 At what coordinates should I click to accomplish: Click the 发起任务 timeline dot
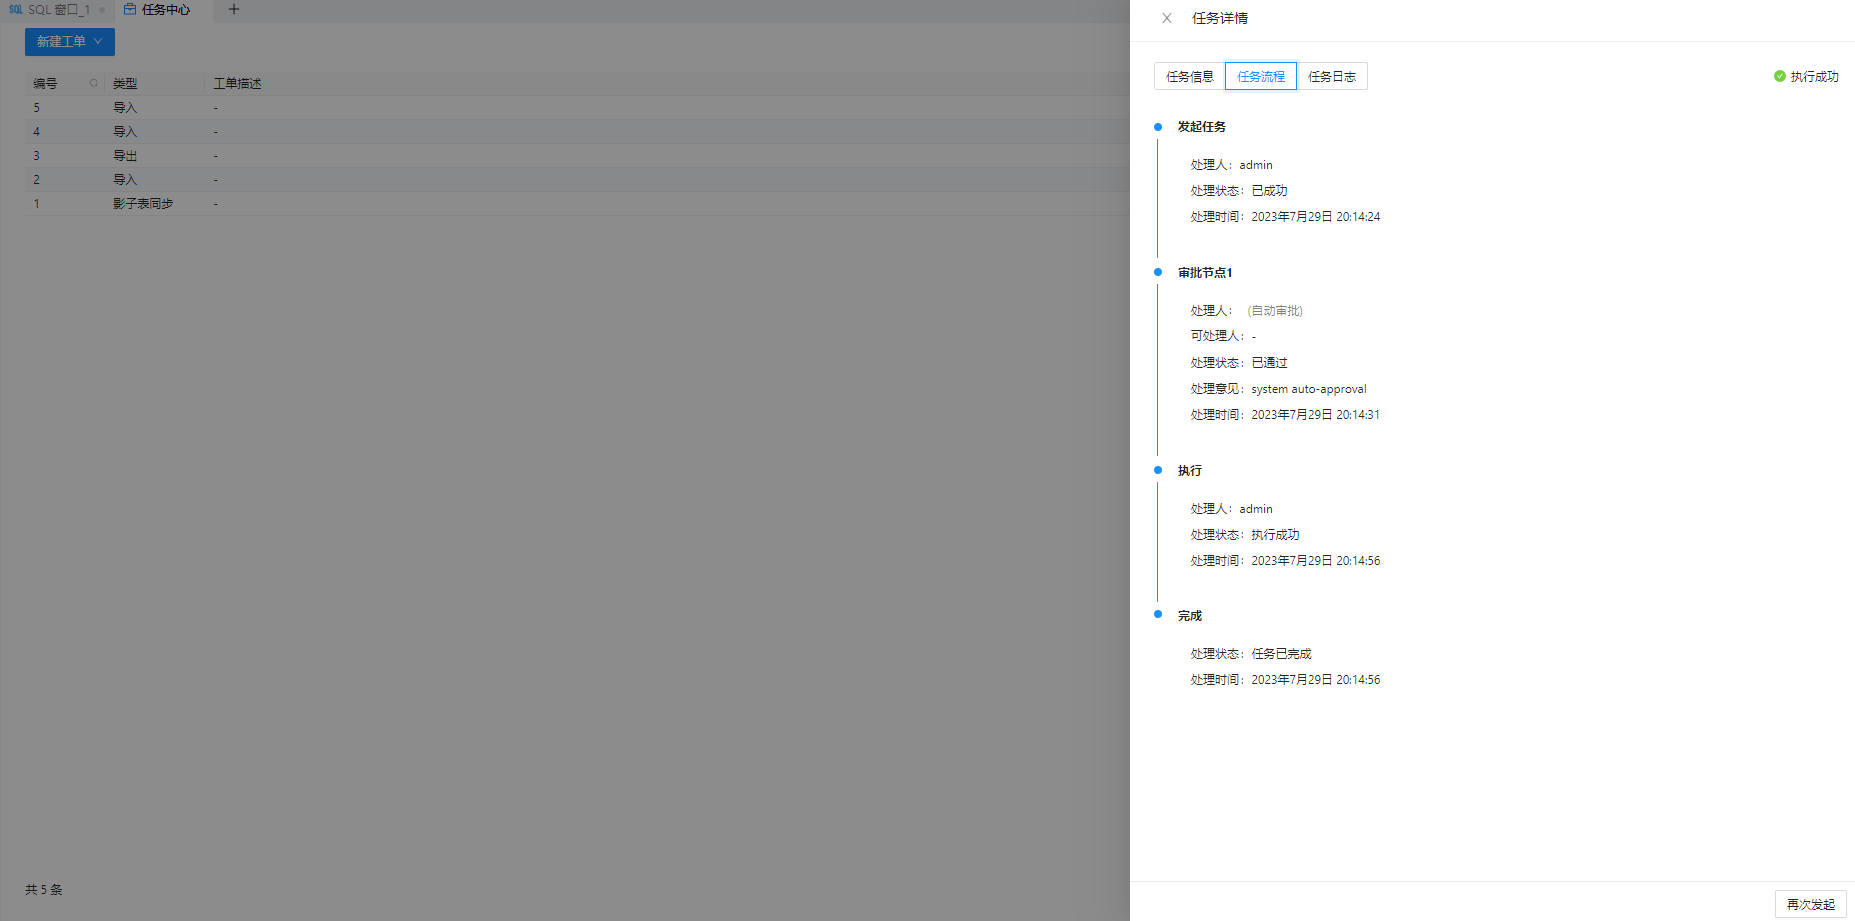(x=1158, y=127)
